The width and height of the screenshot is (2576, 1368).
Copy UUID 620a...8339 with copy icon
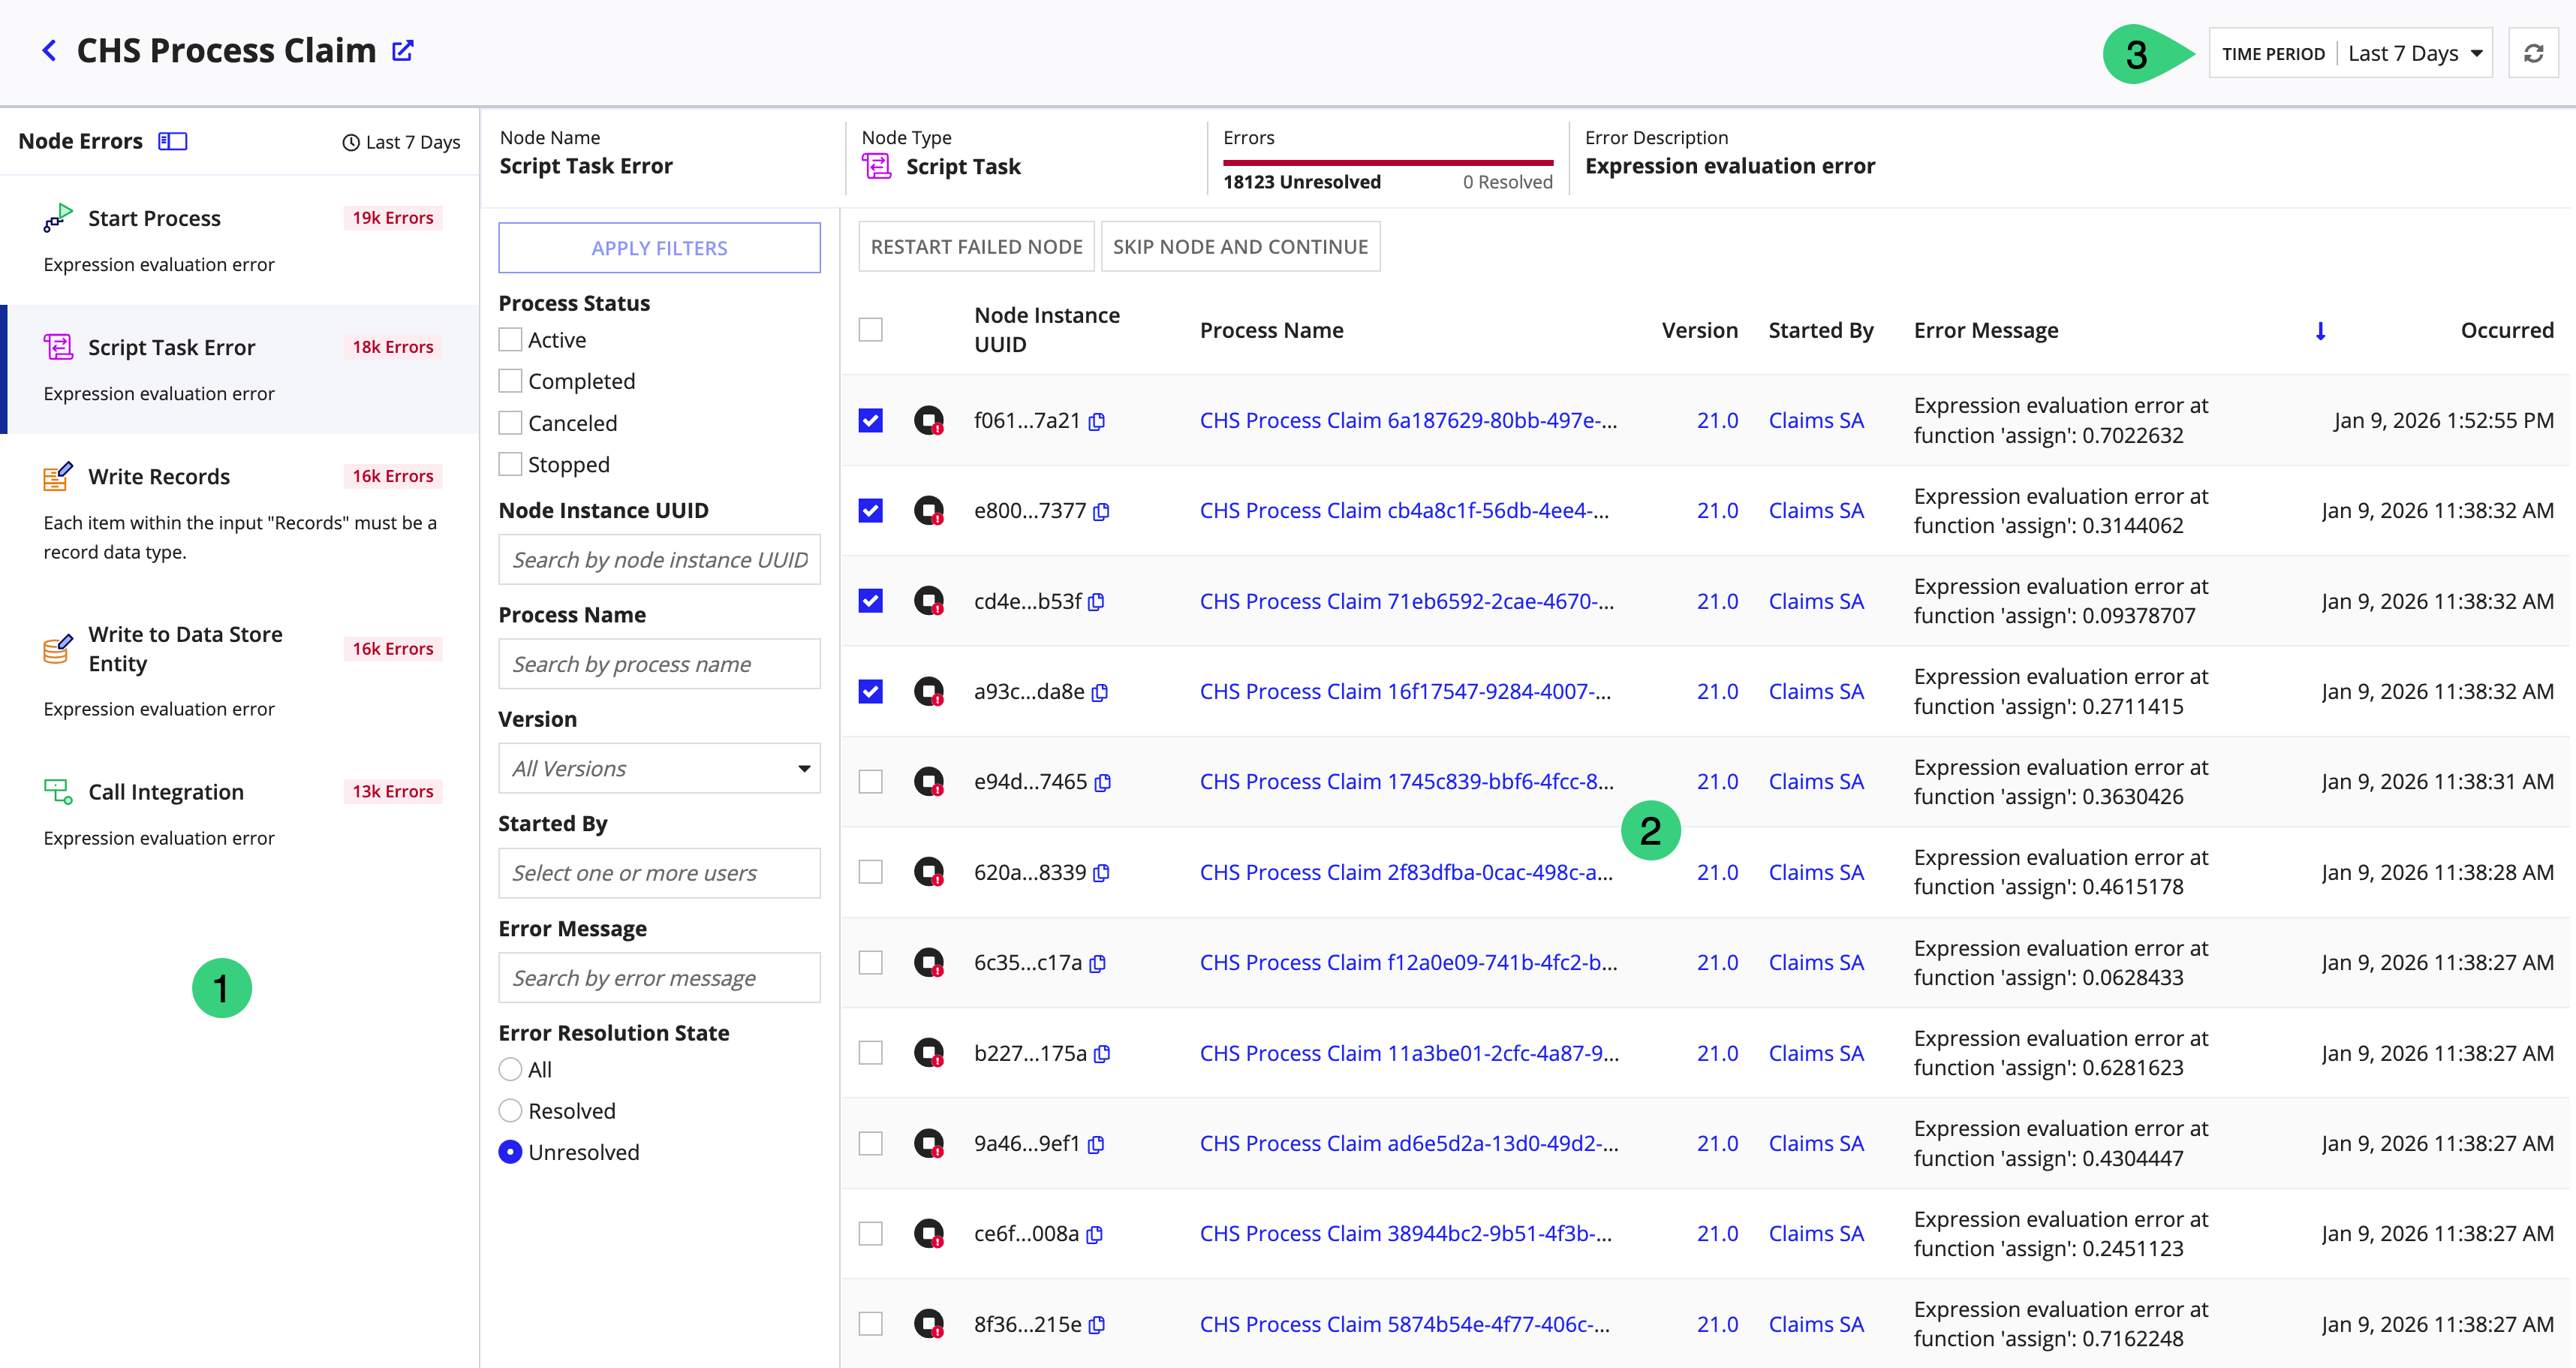(x=1101, y=873)
